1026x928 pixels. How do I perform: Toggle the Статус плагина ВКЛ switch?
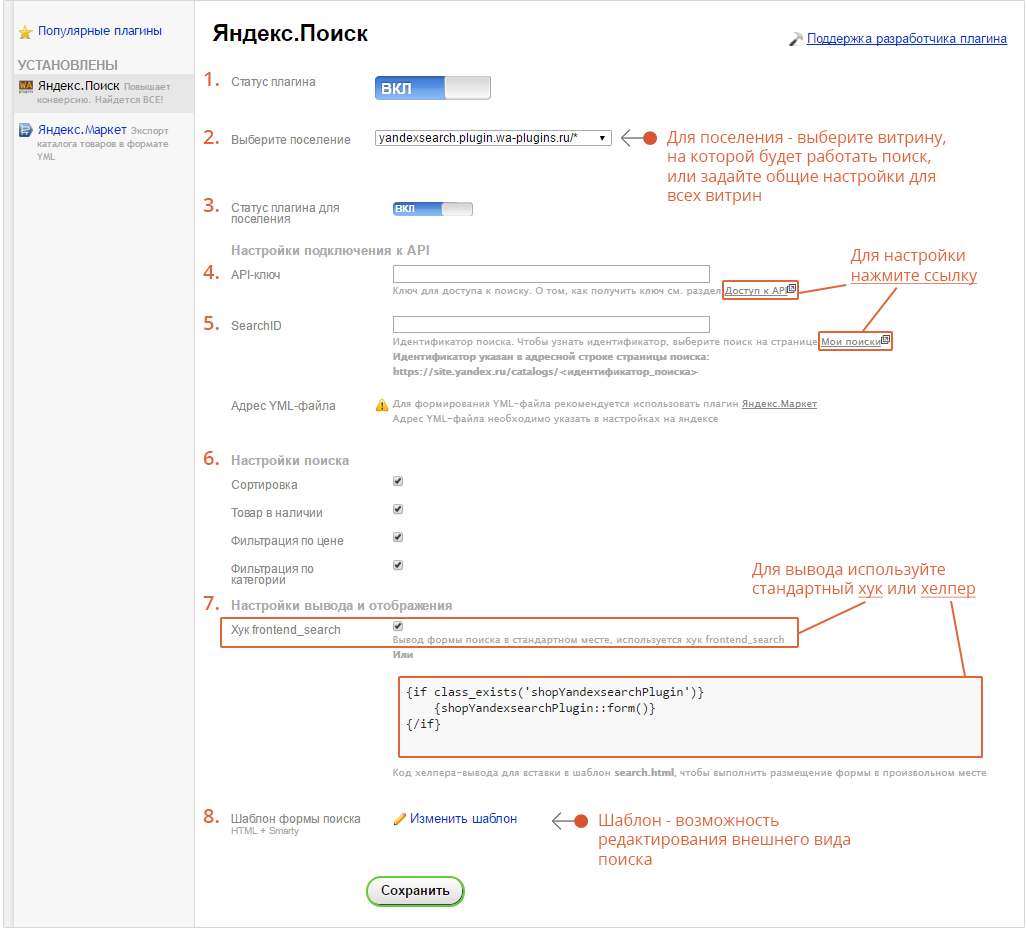pos(433,88)
